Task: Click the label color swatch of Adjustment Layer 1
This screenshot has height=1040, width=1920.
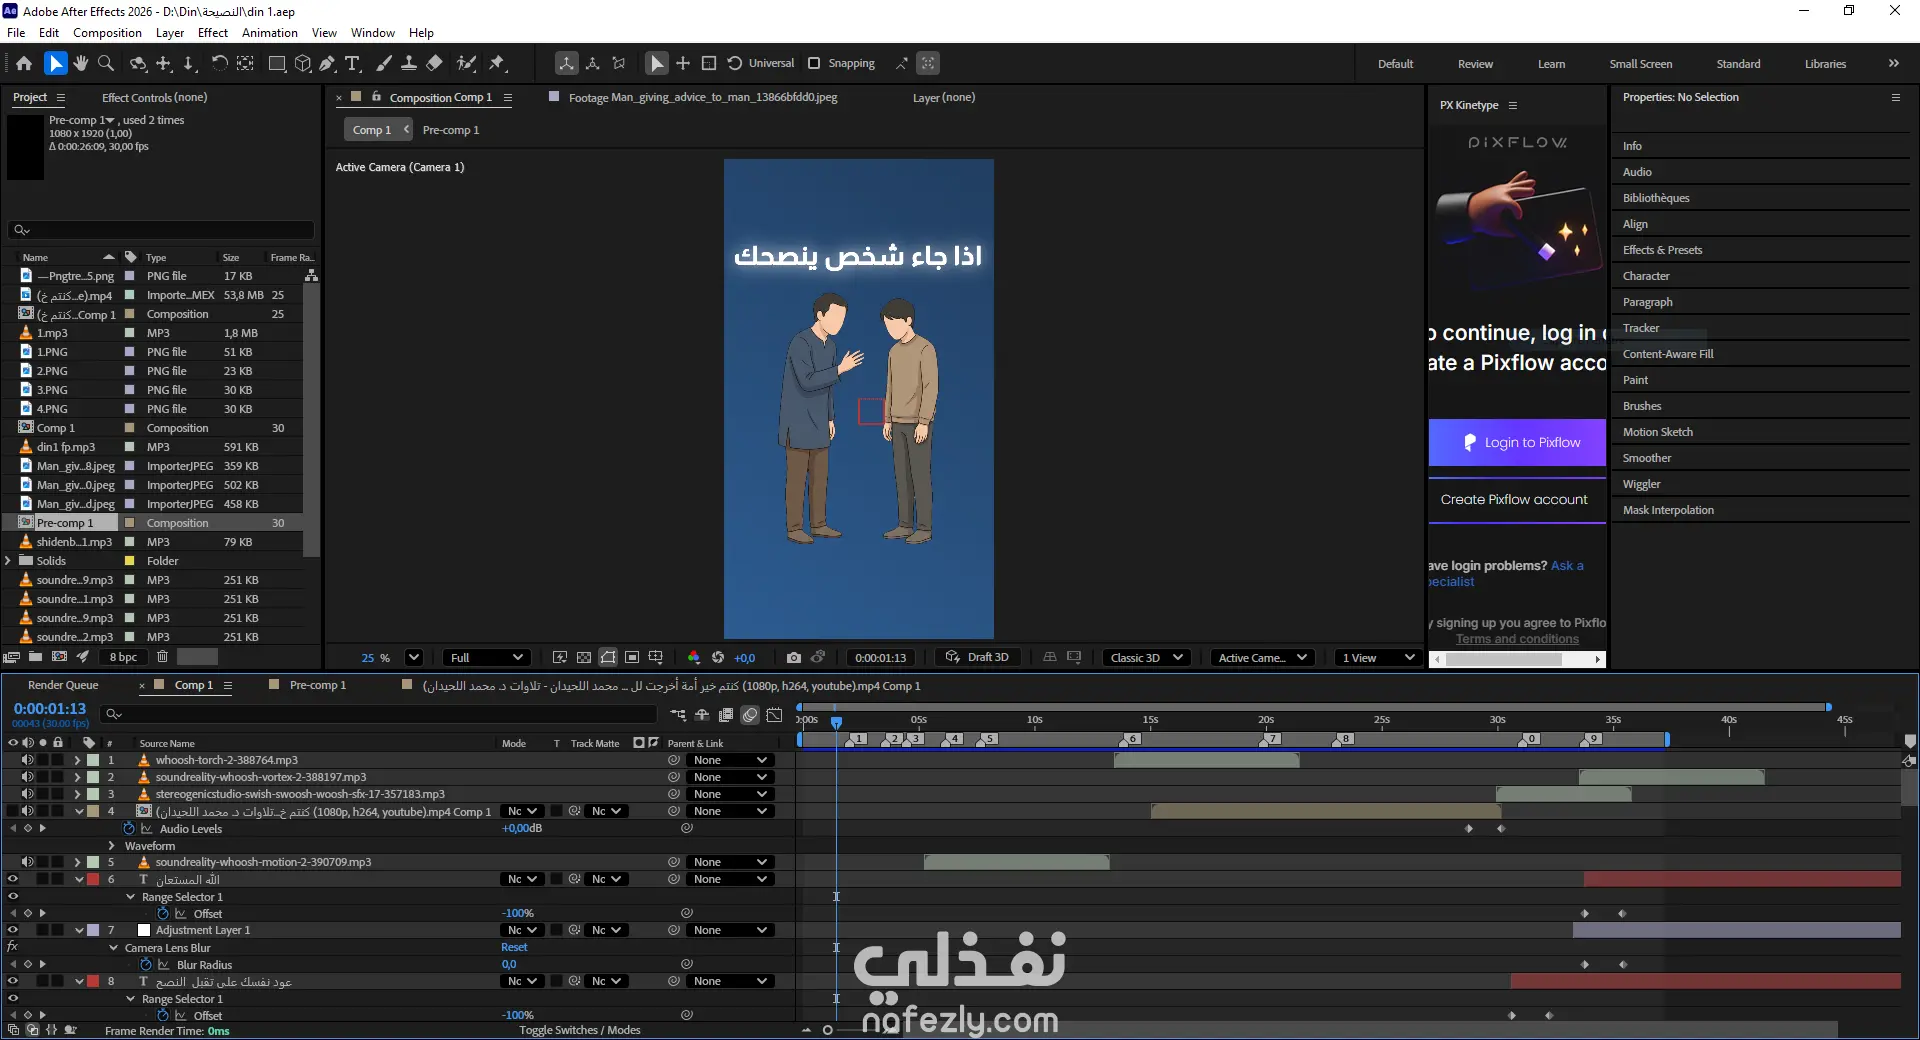Action: 93,930
